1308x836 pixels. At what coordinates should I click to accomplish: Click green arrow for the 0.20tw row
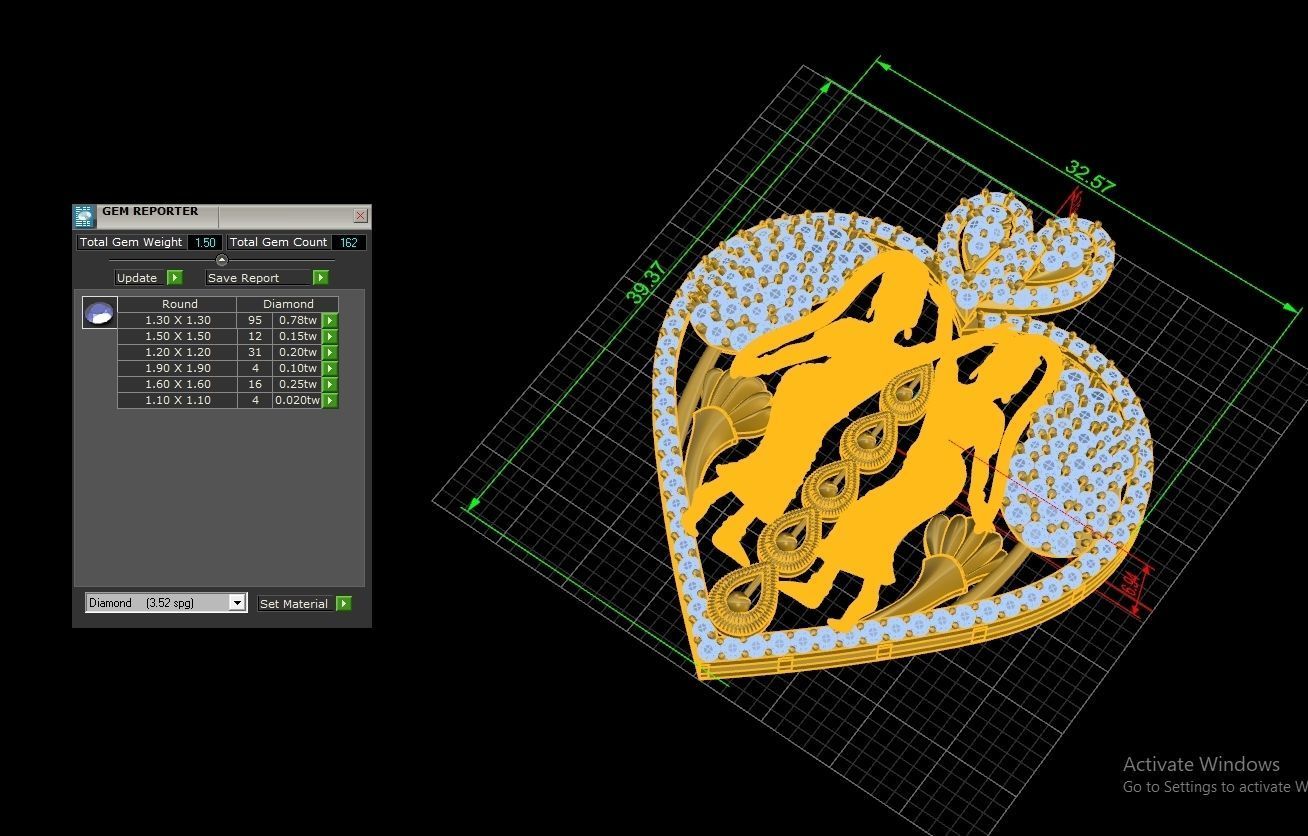coord(330,353)
